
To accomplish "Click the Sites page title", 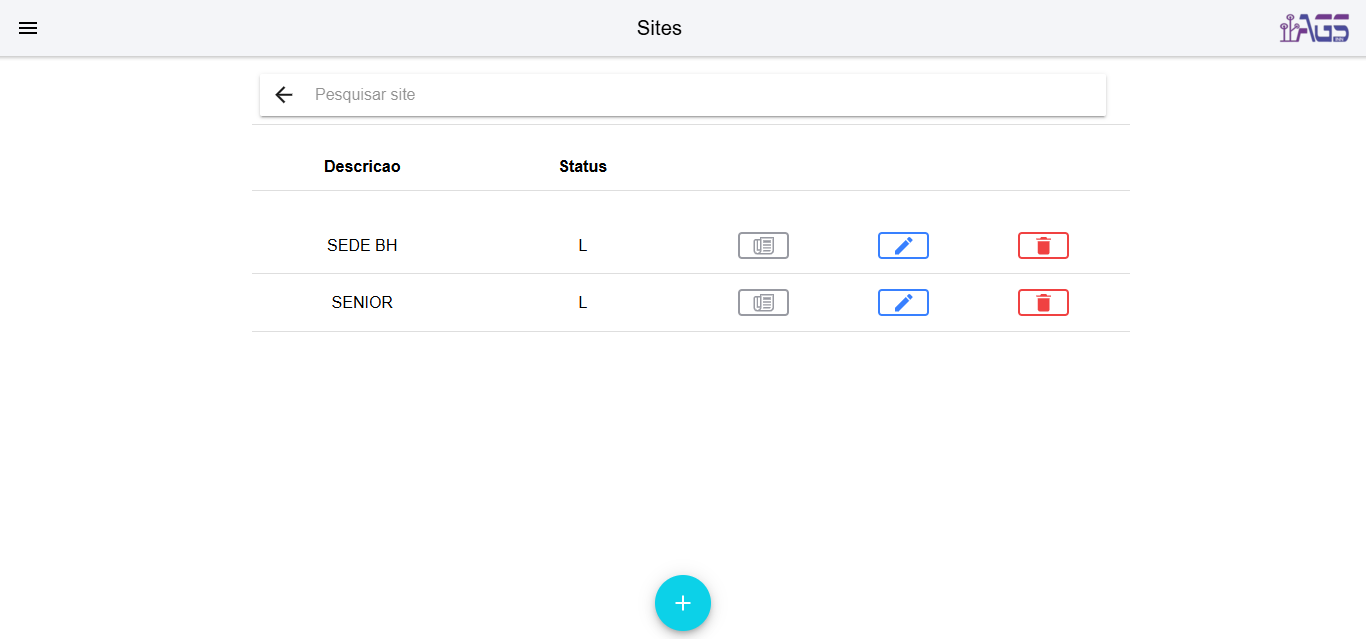I will 659,28.
